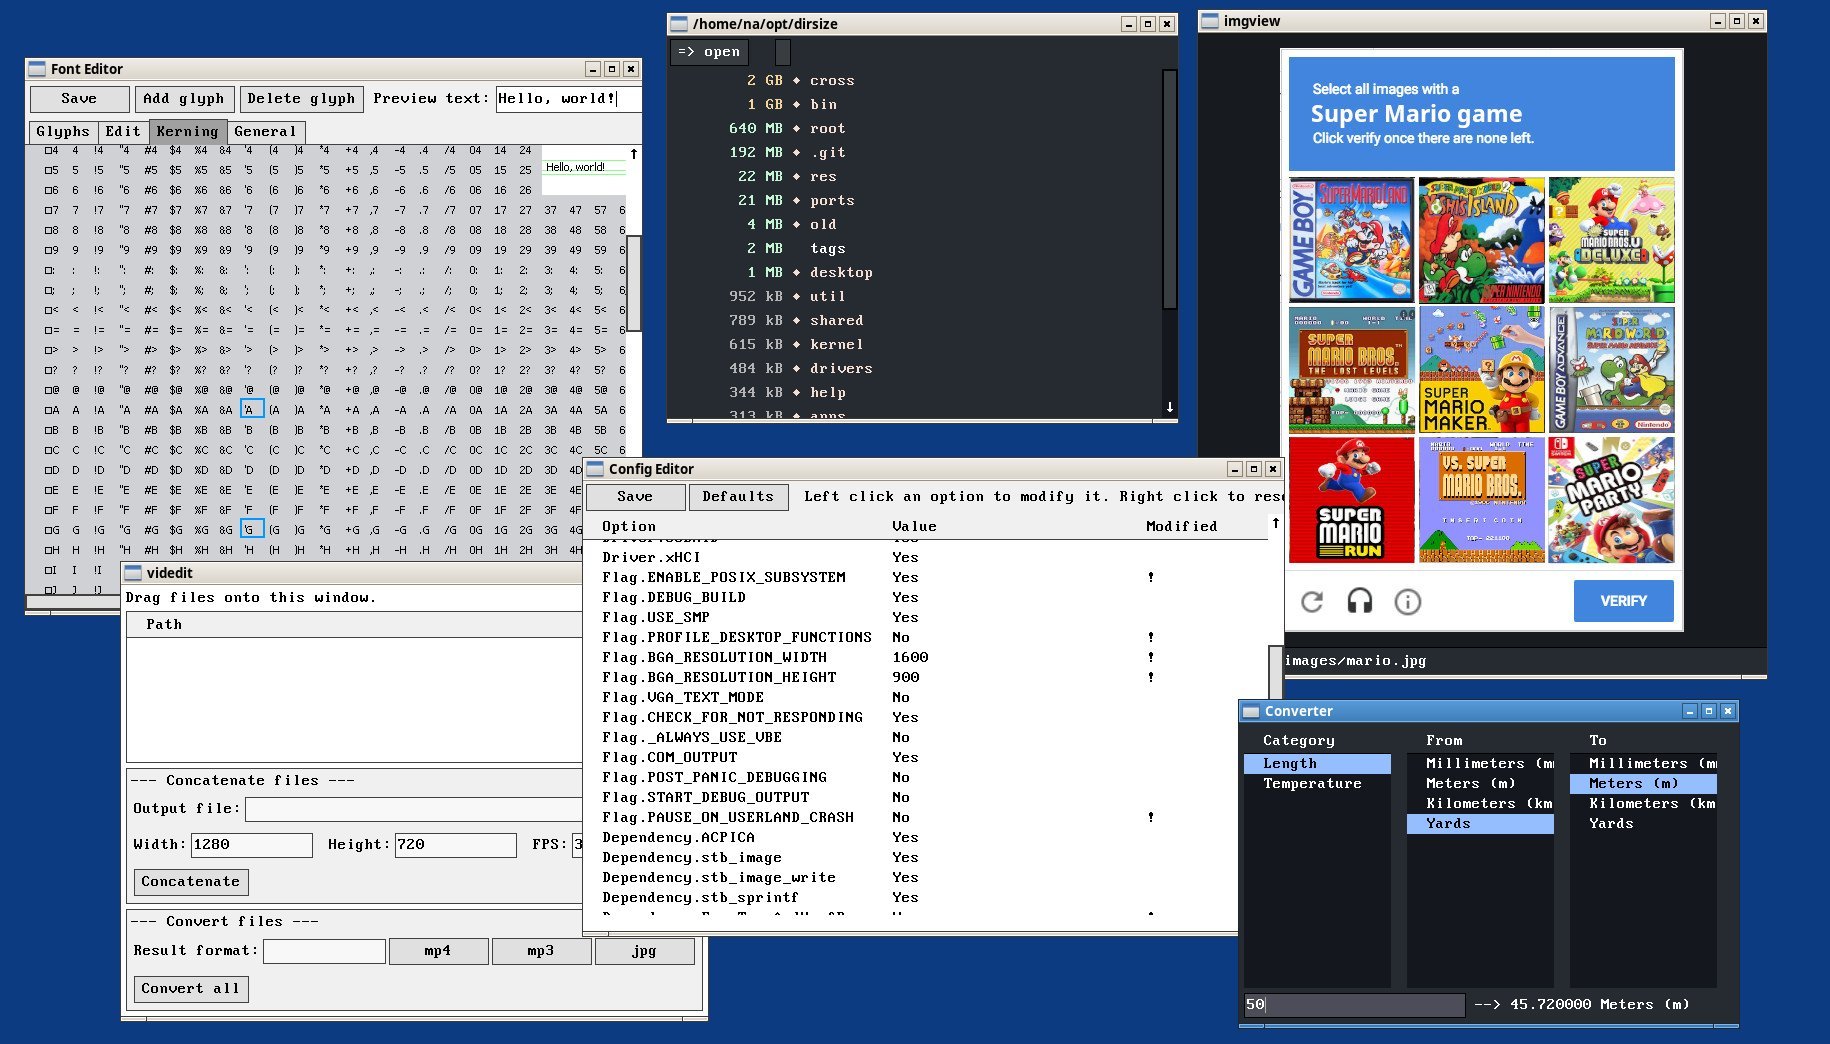Choose mp4 result format

pos(438,951)
